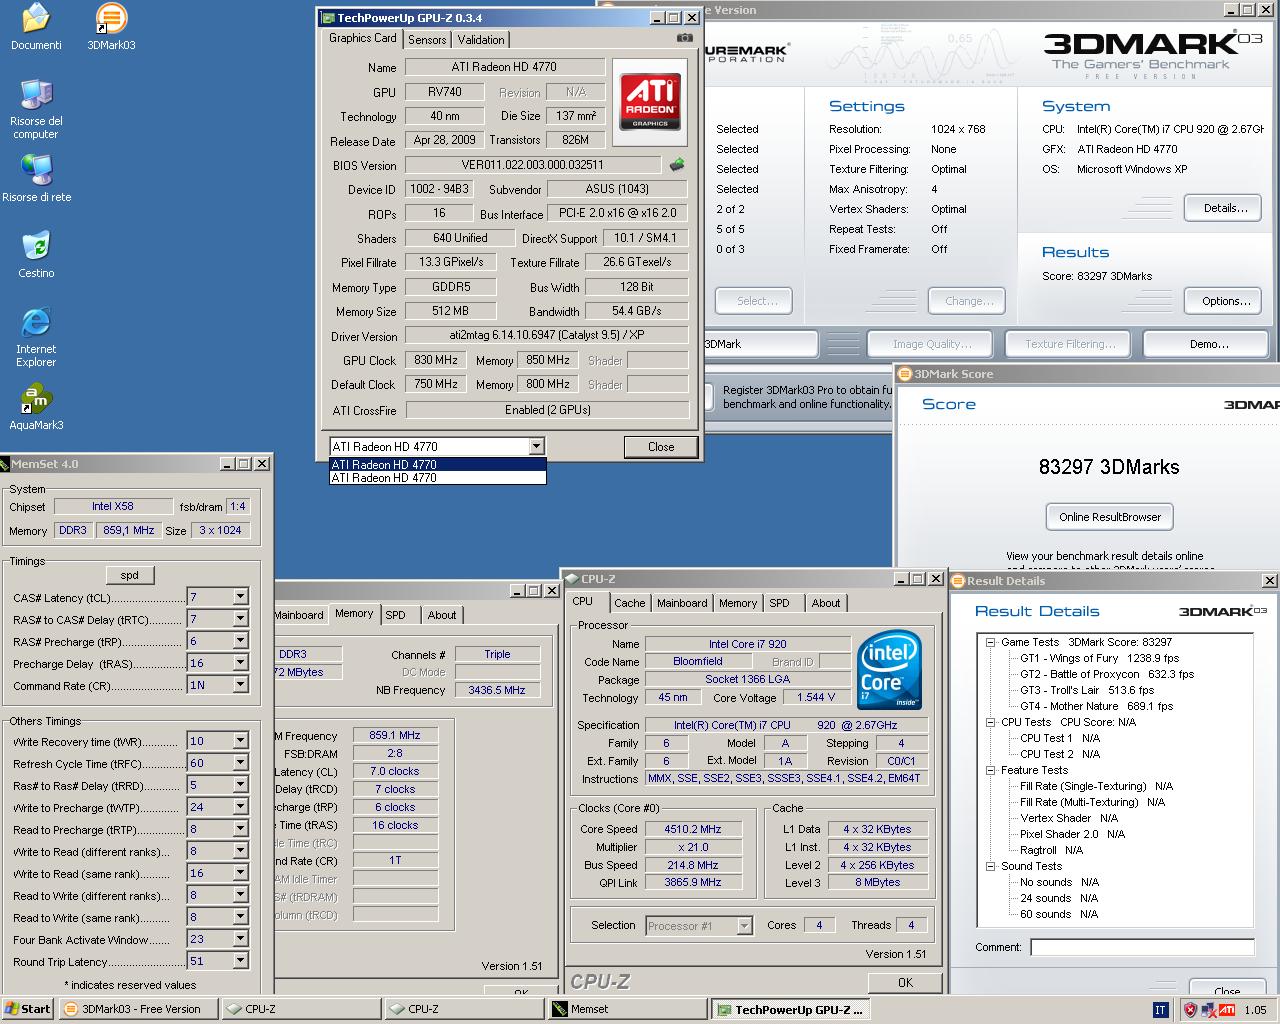Click the spd button in MemSet
The height and width of the screenshot is (1024, 1280).
[x=130, y=575]
